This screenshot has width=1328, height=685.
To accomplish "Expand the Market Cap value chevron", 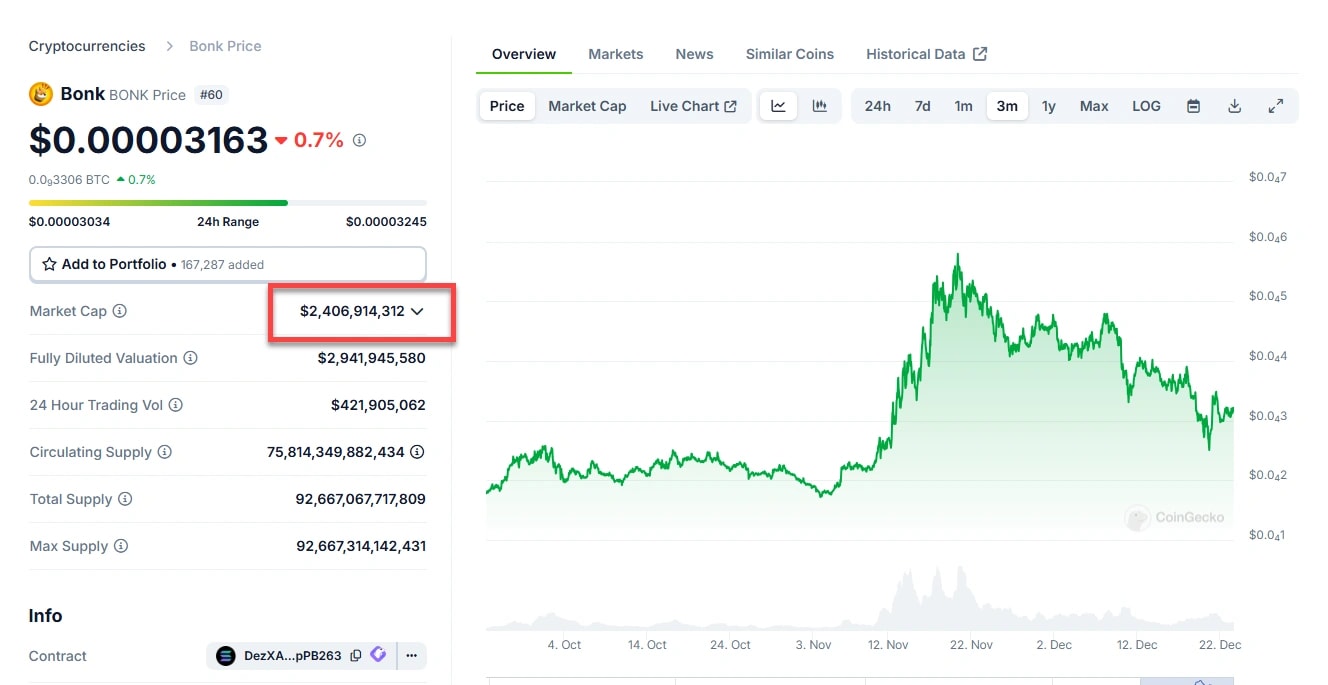I will tap(418, 311).
